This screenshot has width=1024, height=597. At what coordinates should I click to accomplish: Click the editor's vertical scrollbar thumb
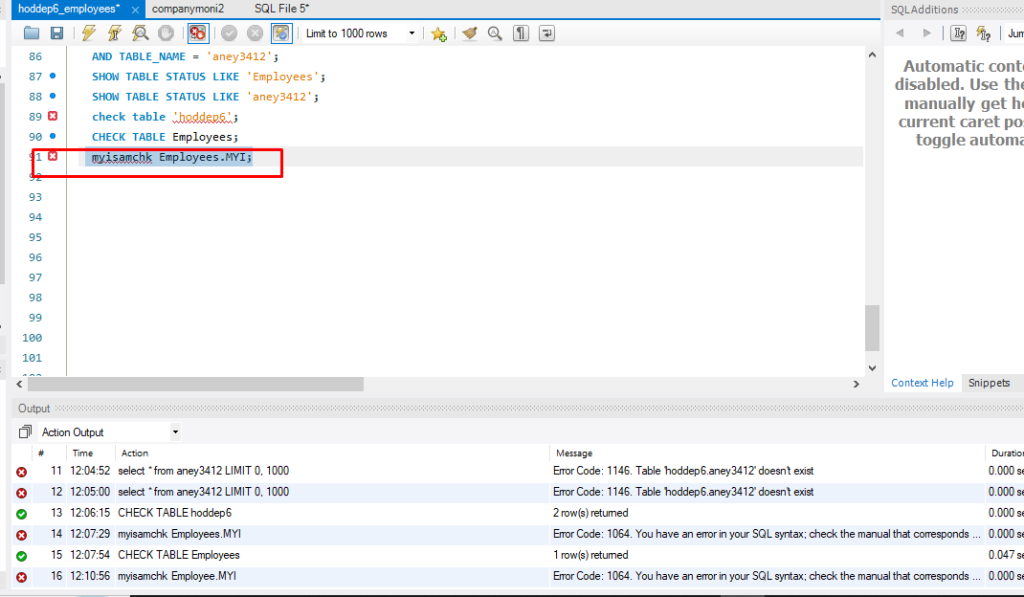pos(872,328)
